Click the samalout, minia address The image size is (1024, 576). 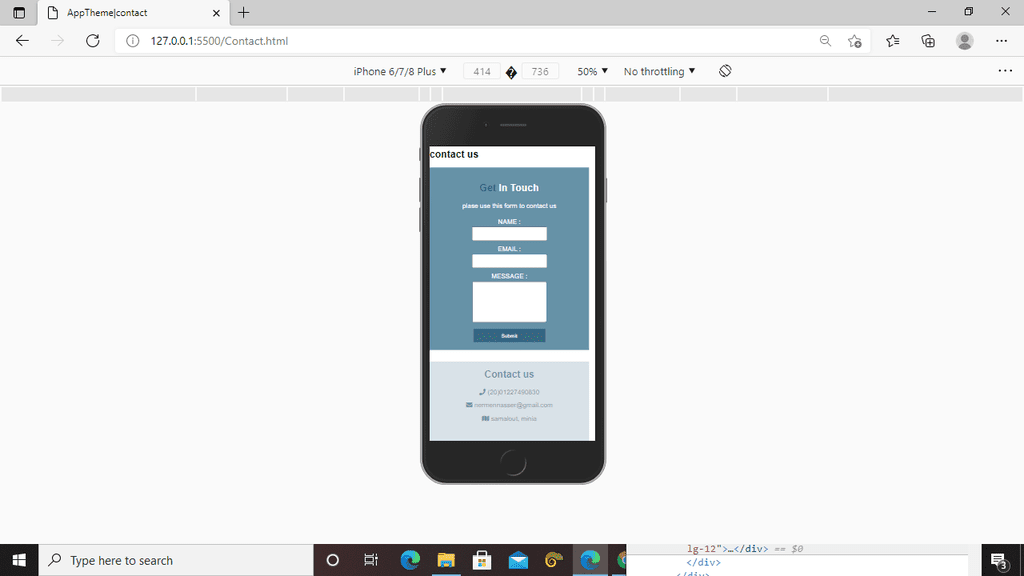click(514, 419)
